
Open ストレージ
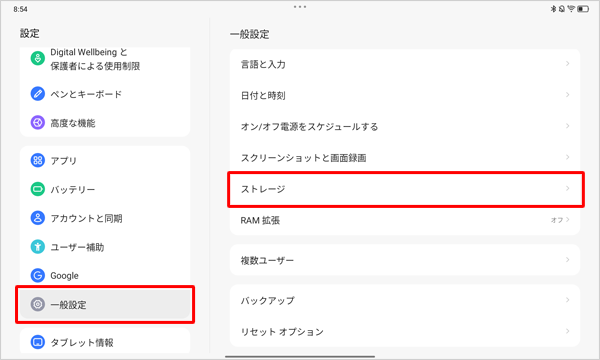[x=405, y=189]
